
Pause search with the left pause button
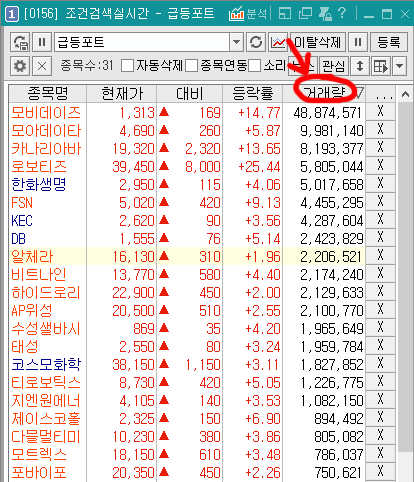[x=42, y=42]
